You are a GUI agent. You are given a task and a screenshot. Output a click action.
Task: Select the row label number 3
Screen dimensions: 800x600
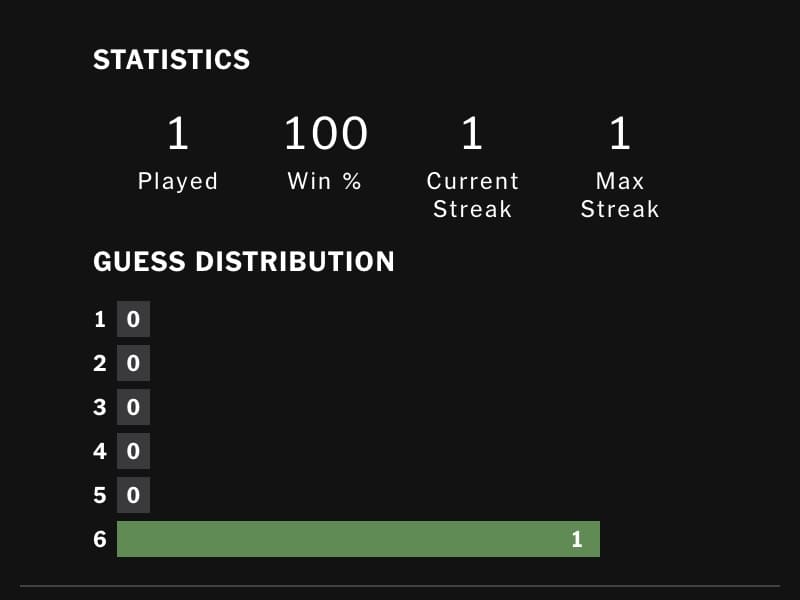click(100, 407)
